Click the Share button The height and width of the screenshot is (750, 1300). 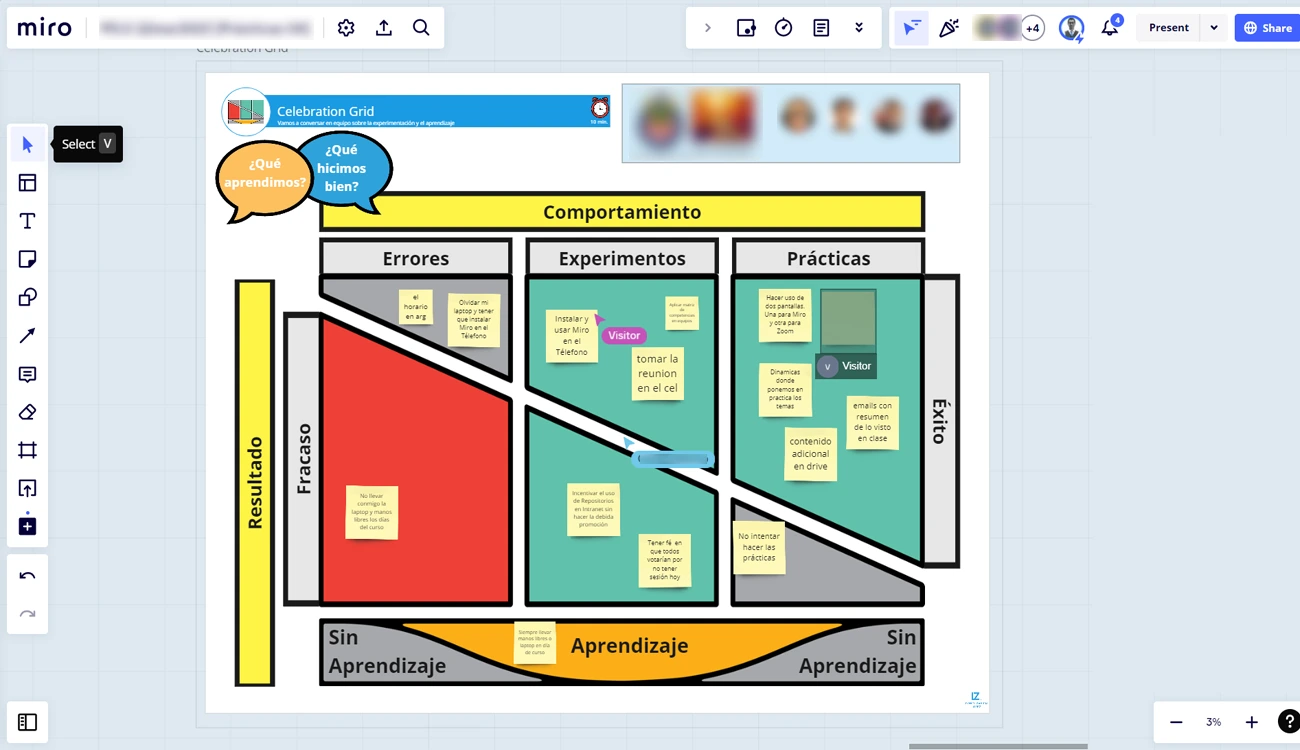click(x=1267, y=28)
